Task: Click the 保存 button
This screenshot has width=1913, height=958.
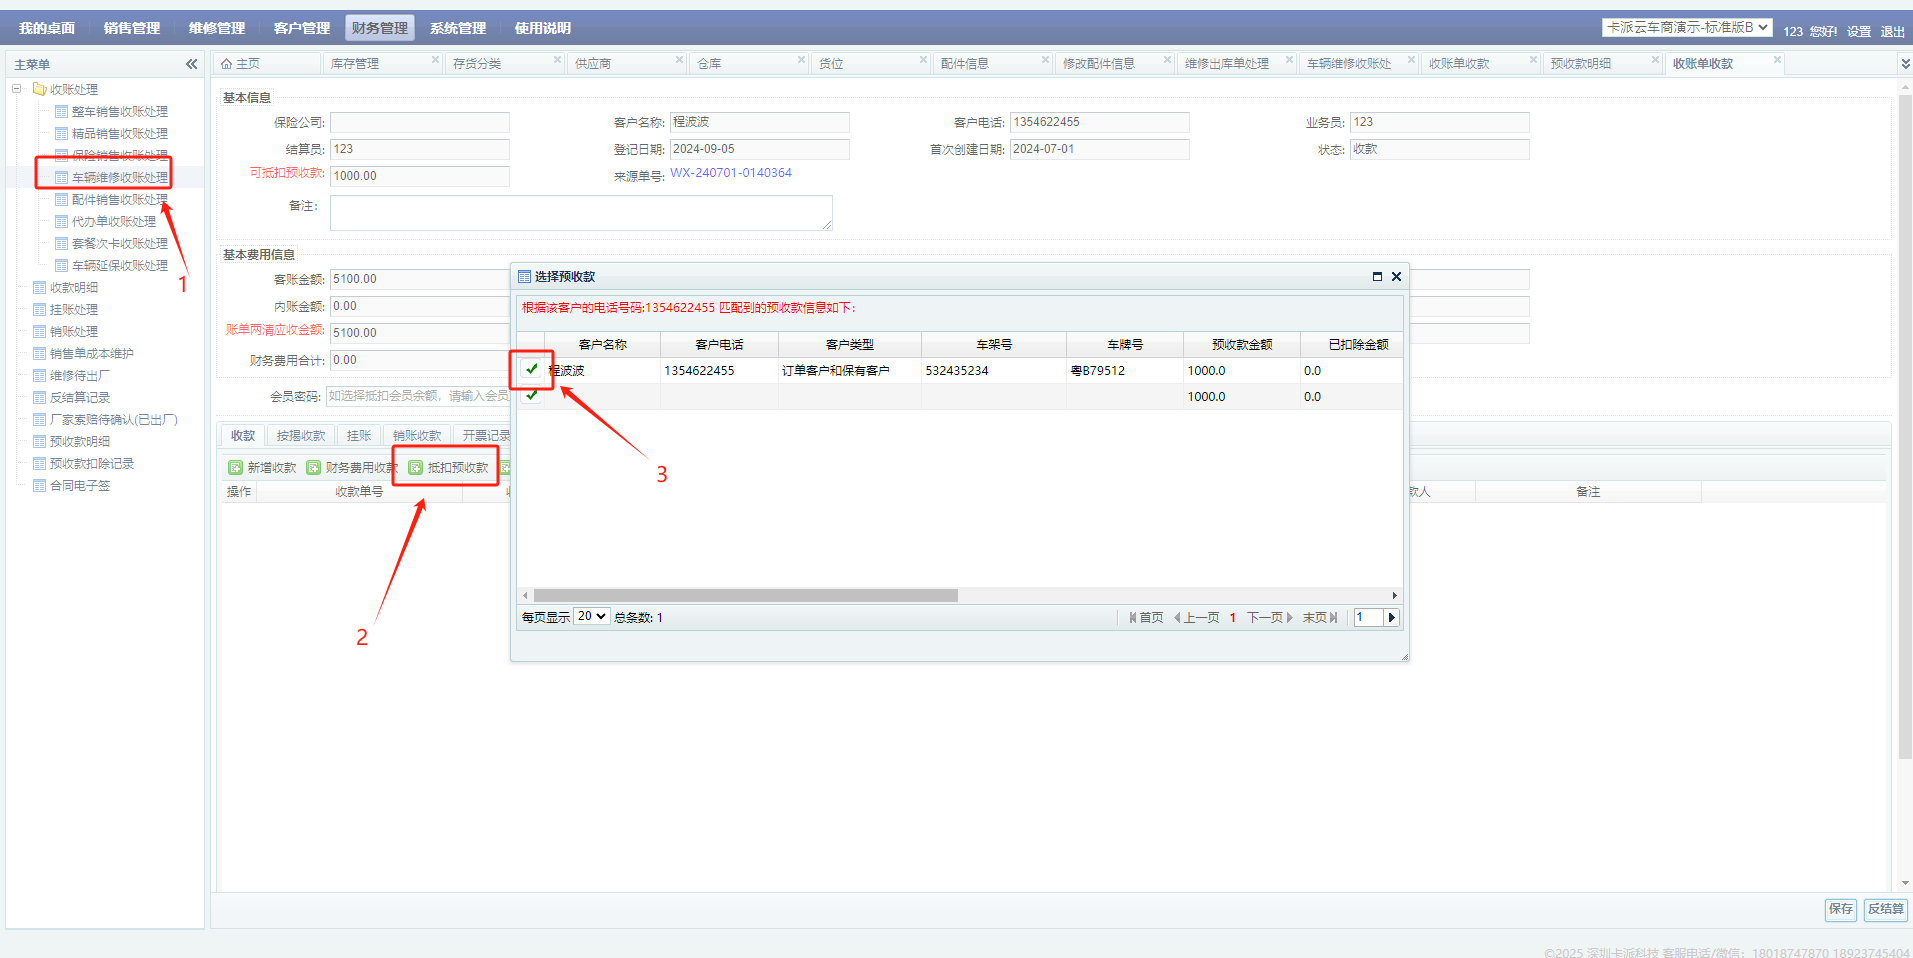Action: pyautogui.click(x=1840, y=909)
